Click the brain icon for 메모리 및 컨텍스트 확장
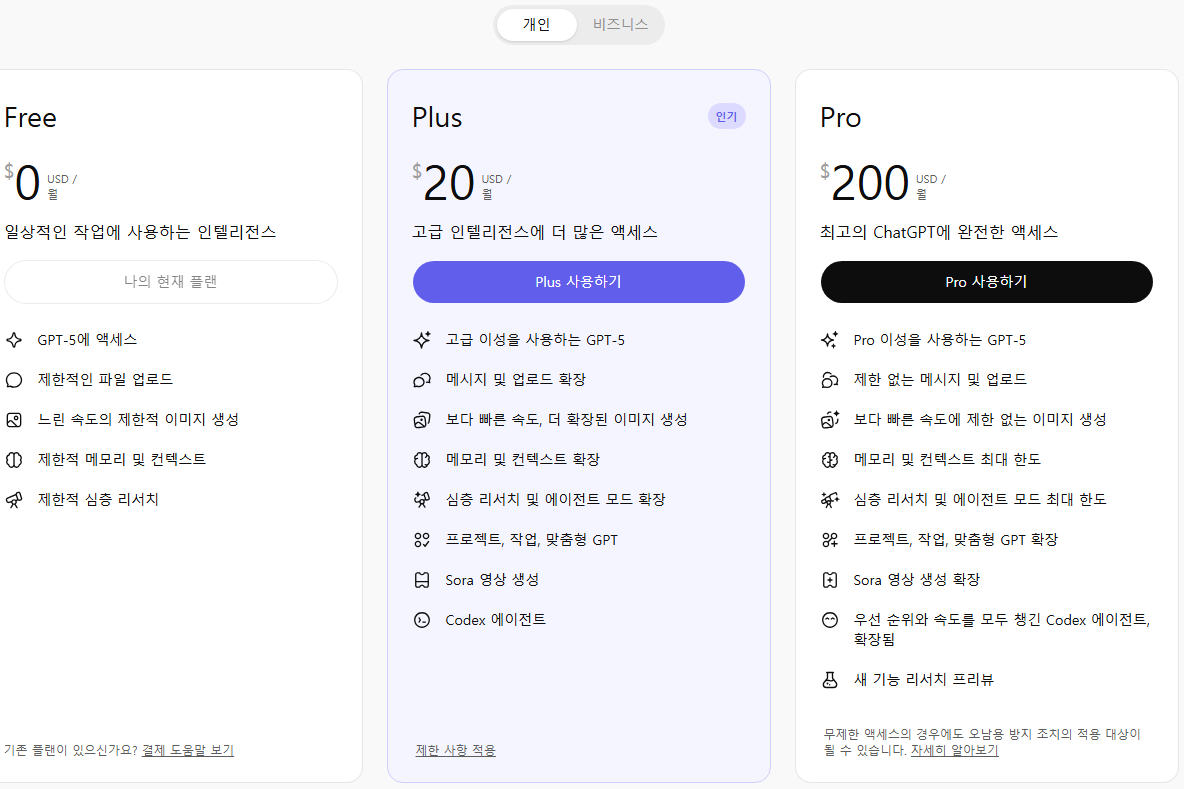 (x=422, y=460)
